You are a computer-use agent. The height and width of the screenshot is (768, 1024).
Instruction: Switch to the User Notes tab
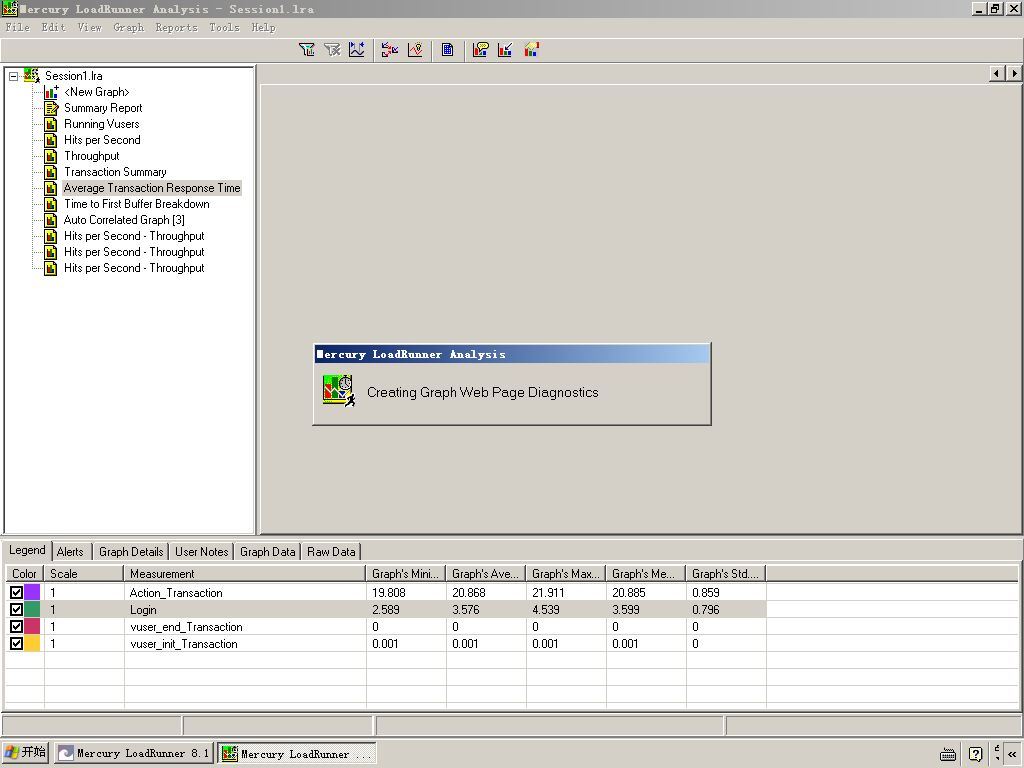[201, 552]
